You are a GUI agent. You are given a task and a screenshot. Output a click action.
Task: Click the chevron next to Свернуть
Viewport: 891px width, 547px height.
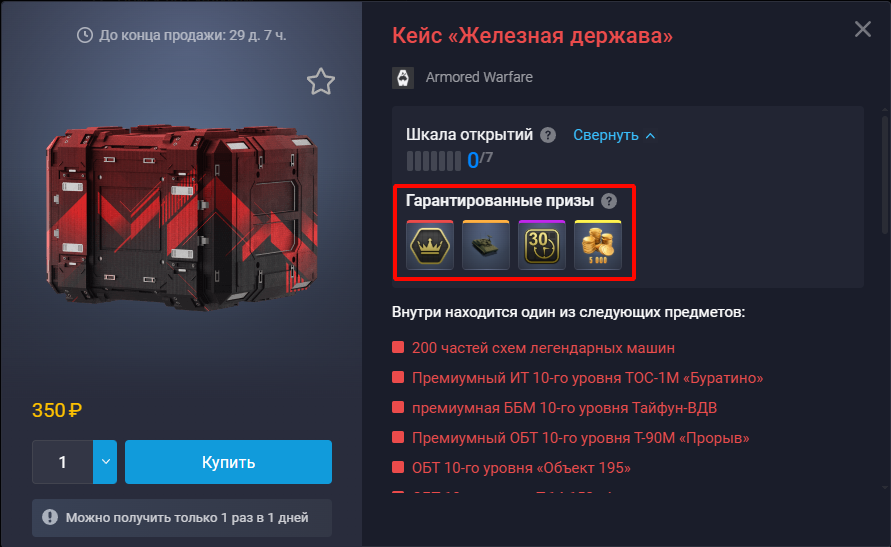[651, 136]
